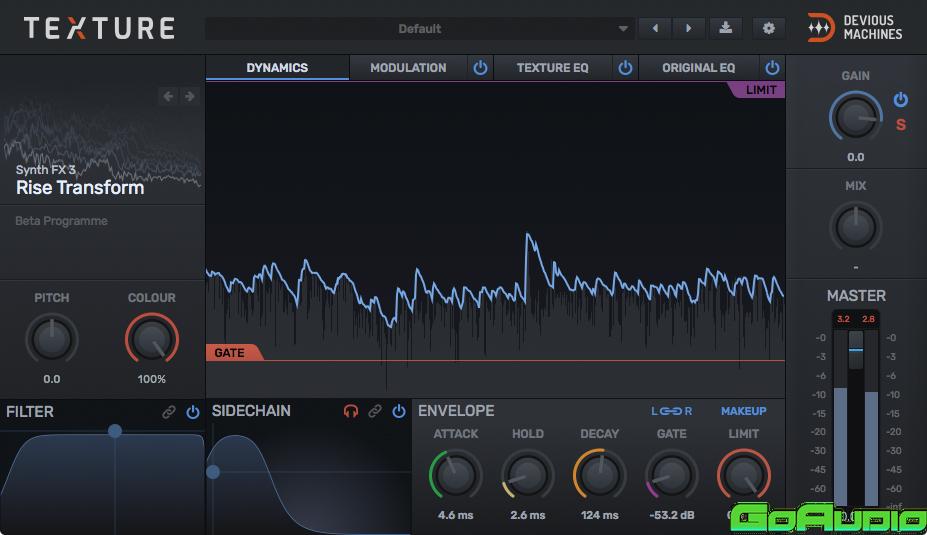
Task: Click the Filter cutoff handle node
Action: tap(115, 430)
